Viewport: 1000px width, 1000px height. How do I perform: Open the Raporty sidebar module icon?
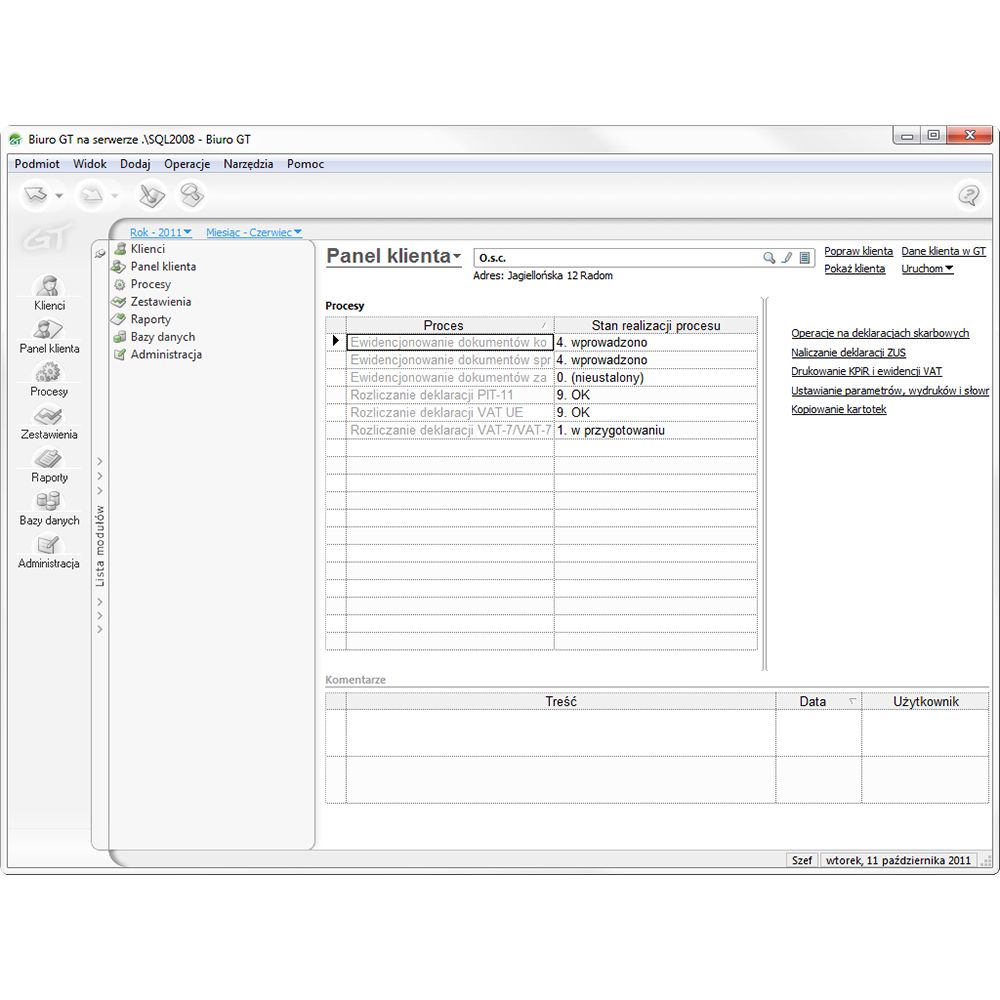click(49, 459)
